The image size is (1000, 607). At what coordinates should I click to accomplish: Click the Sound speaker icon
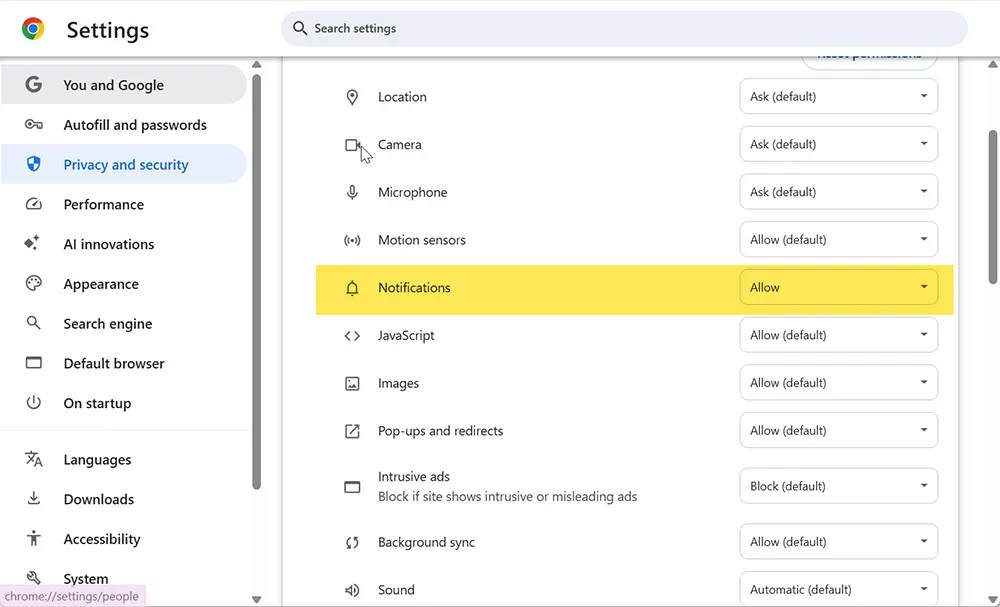pyautogui.click(x=352, y=589)
